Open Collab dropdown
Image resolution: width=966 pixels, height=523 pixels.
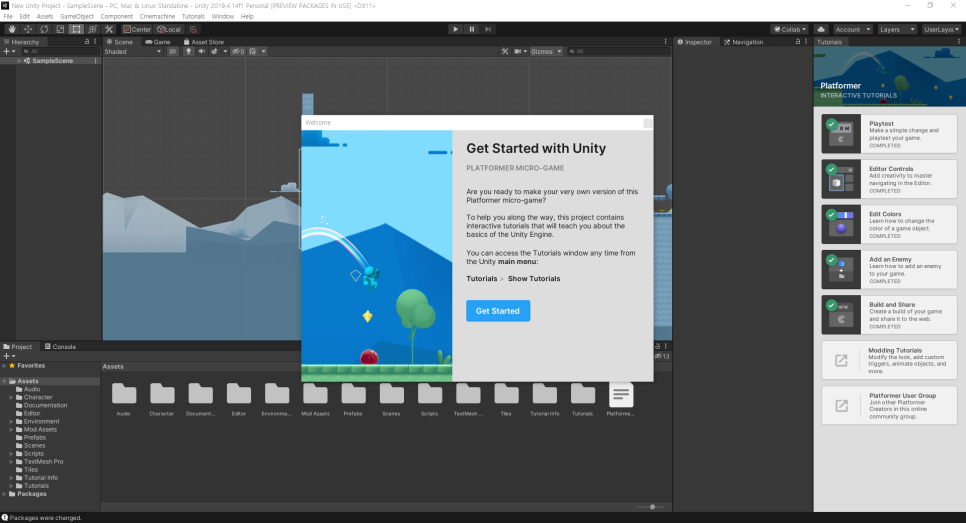[790, 29]
